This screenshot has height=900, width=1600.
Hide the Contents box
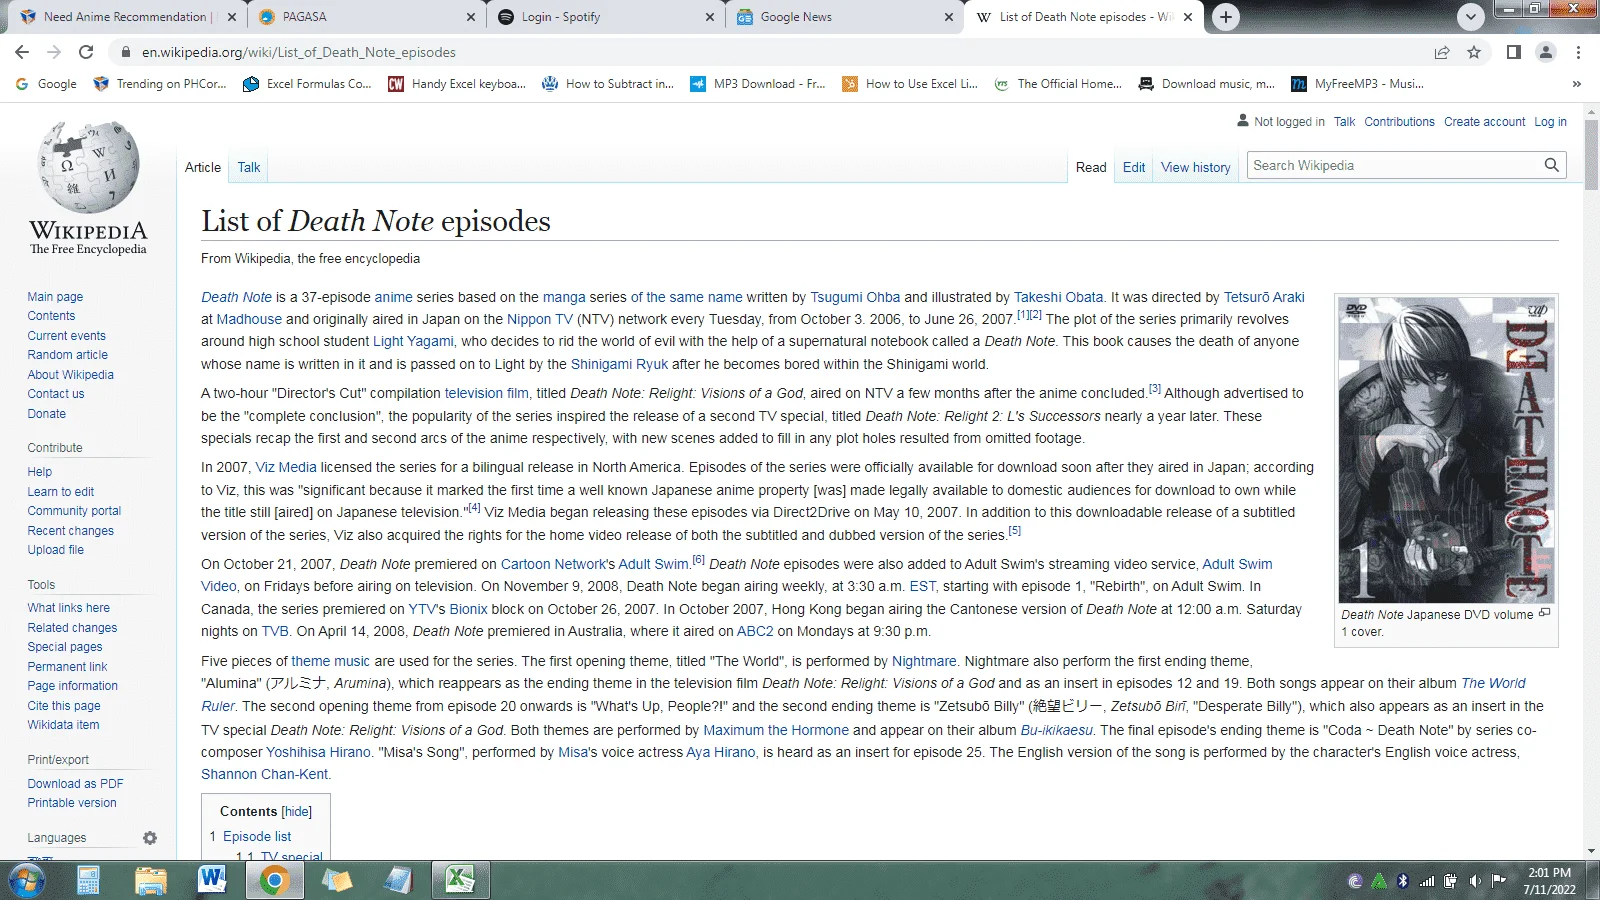click(x=297, y=811)
